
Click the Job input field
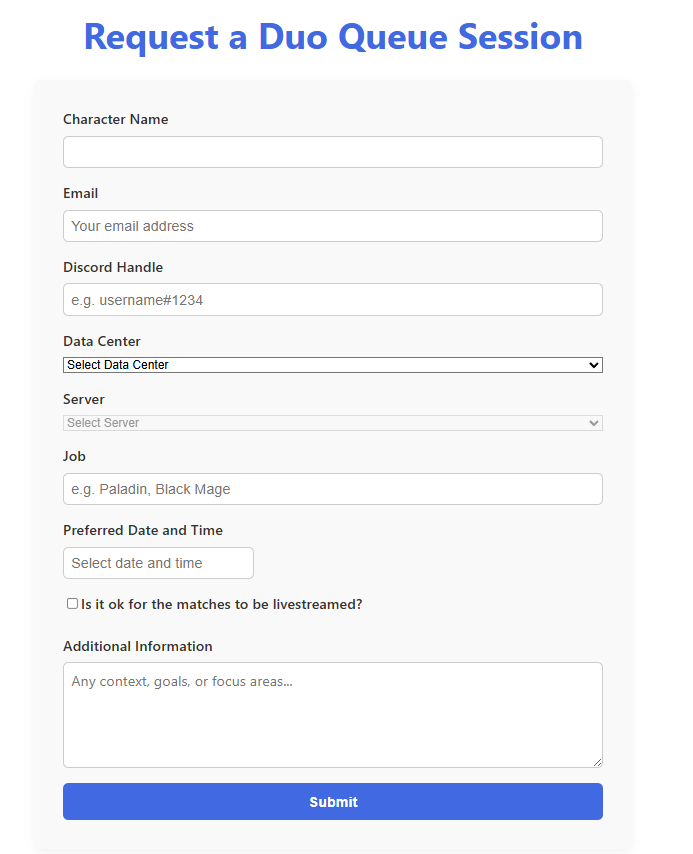tap(332, 489)
